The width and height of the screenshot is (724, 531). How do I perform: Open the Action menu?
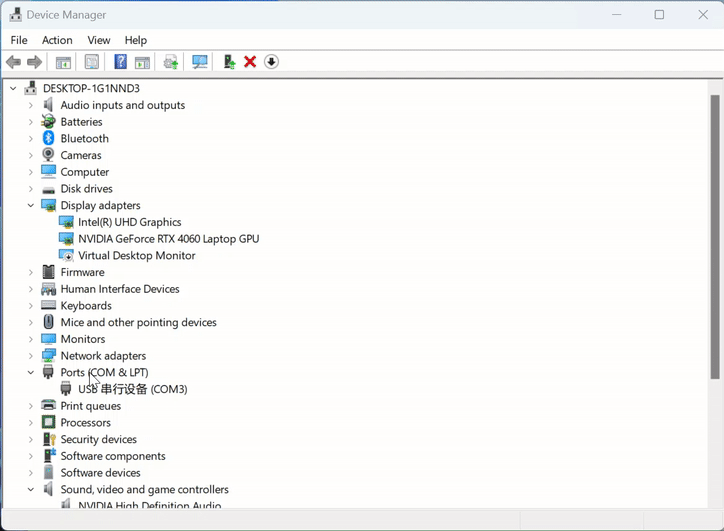point(57,40)
